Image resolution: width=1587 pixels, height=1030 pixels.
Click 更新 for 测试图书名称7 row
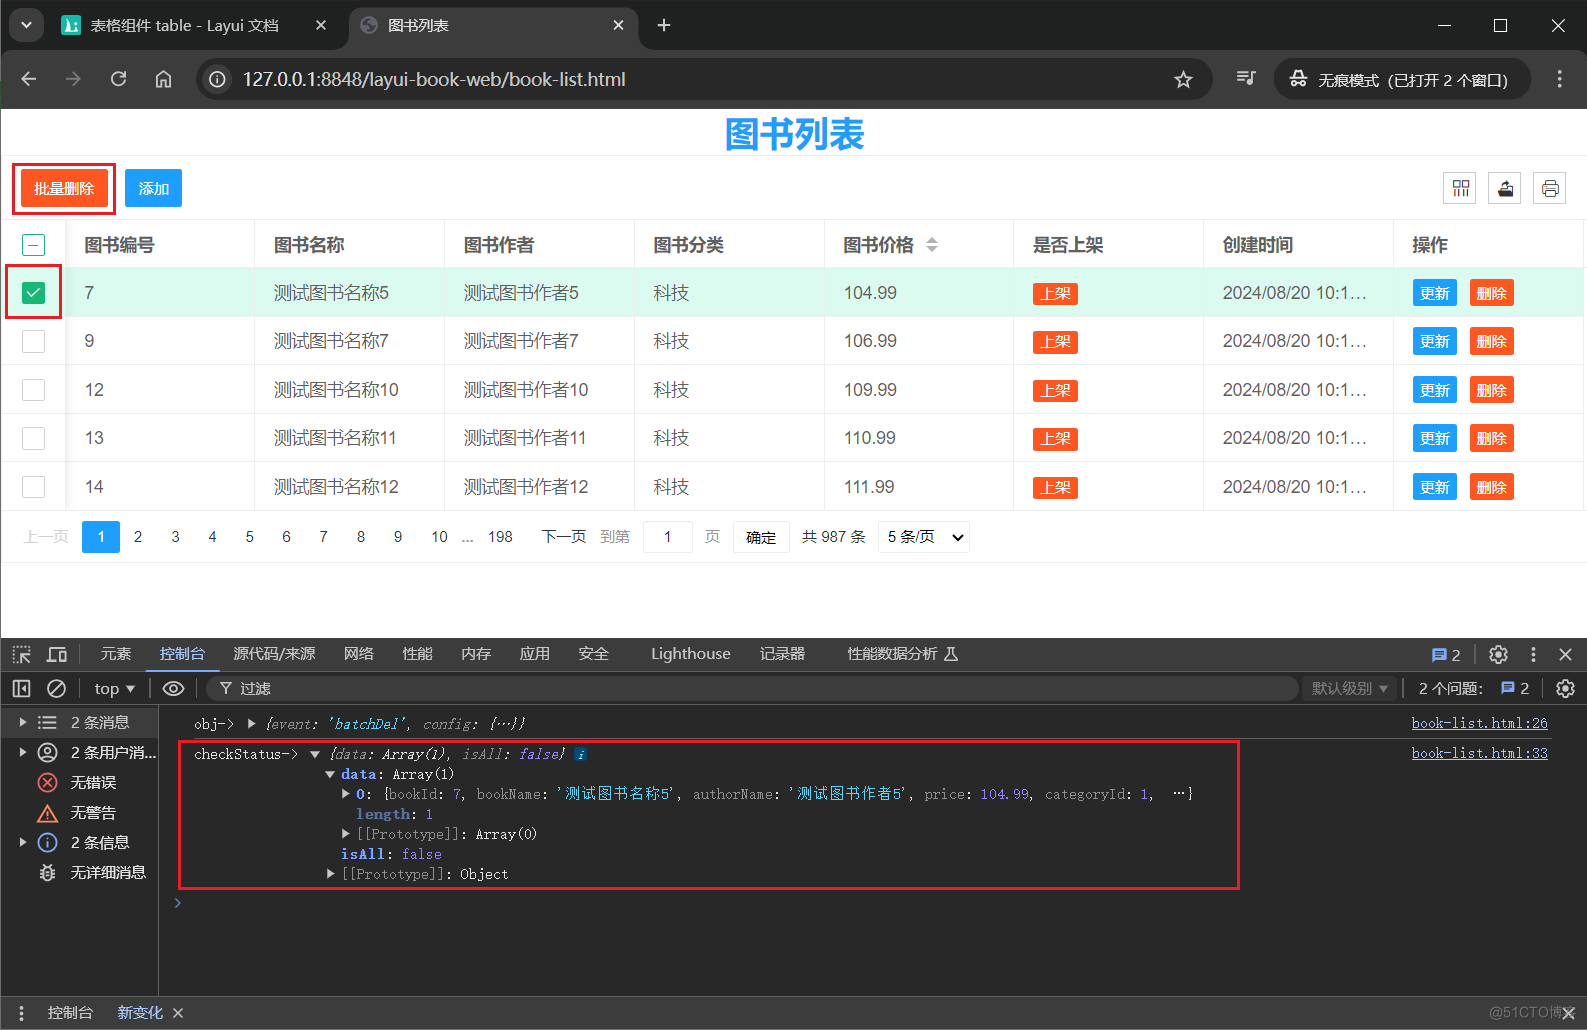pos(1435,341)
